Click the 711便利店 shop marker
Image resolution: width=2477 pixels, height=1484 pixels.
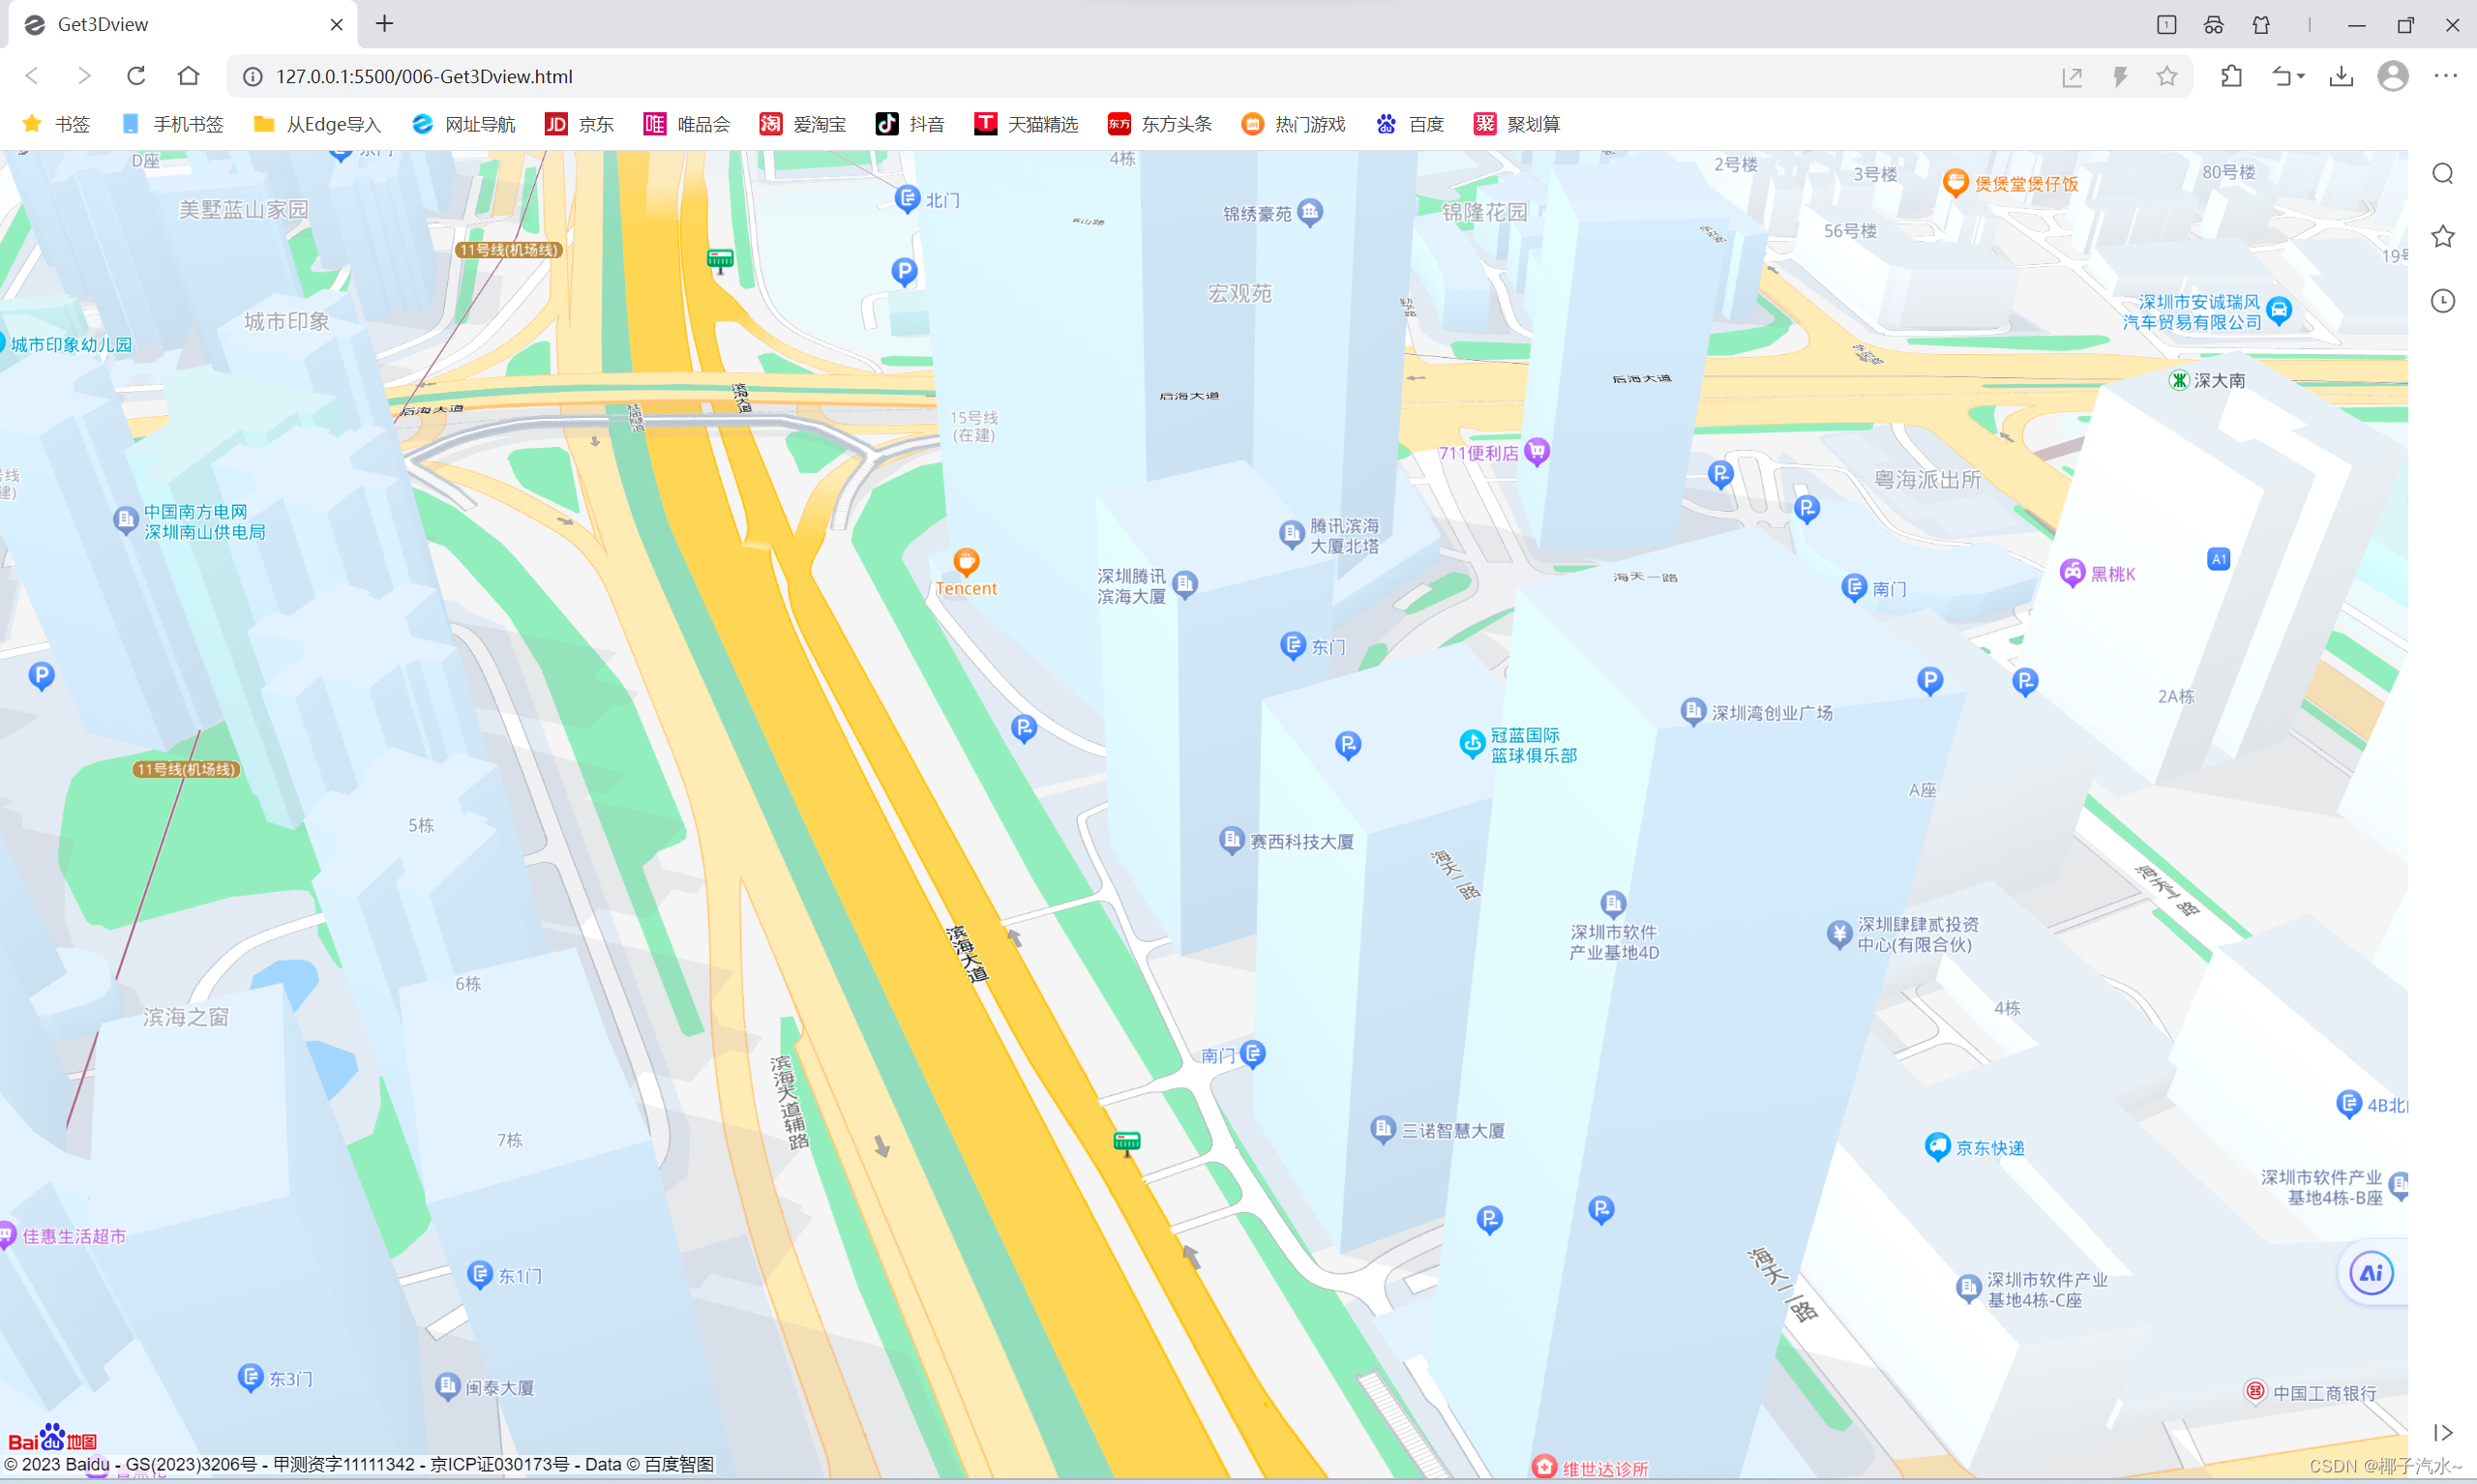[x=1537, y=452]
